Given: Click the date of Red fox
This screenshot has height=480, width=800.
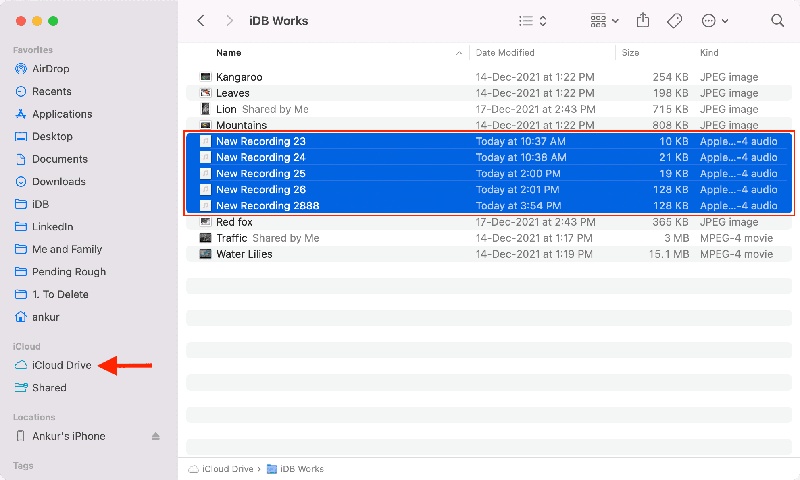Looking at the screenshot, I should tap(535, 222).
